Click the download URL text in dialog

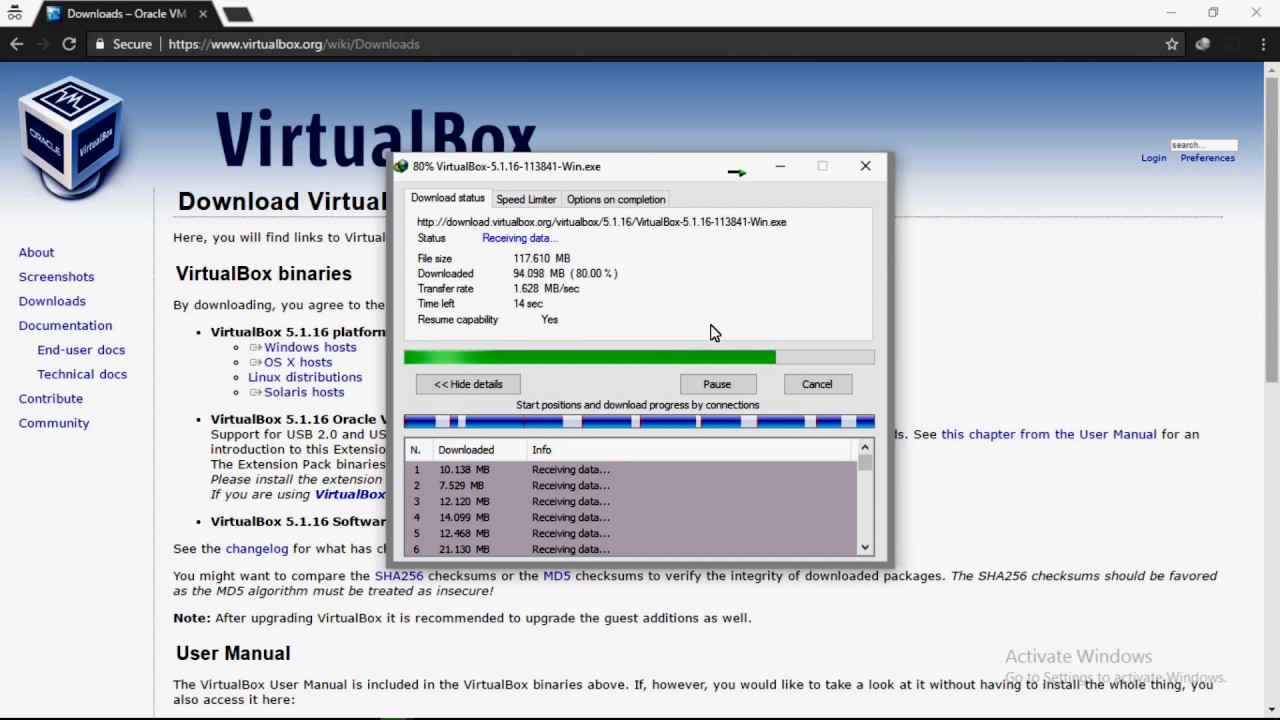tap(601, 222)
